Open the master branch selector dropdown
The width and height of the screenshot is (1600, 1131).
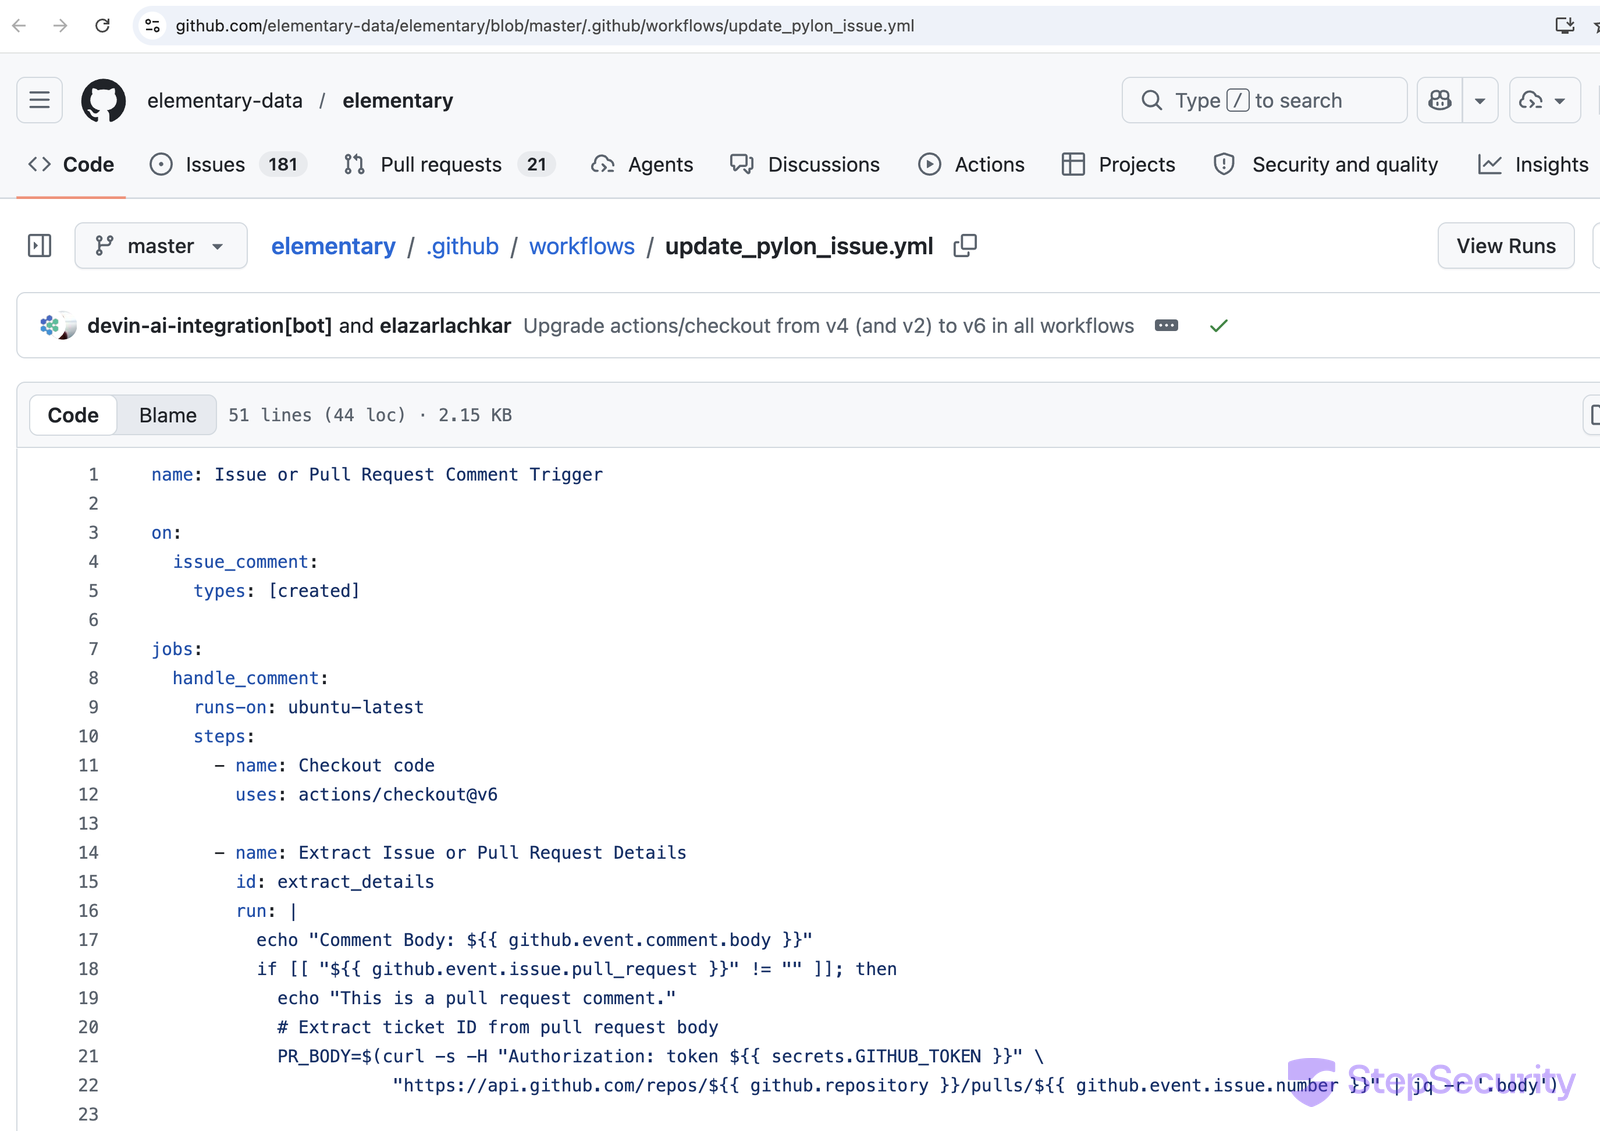(161, 246)
